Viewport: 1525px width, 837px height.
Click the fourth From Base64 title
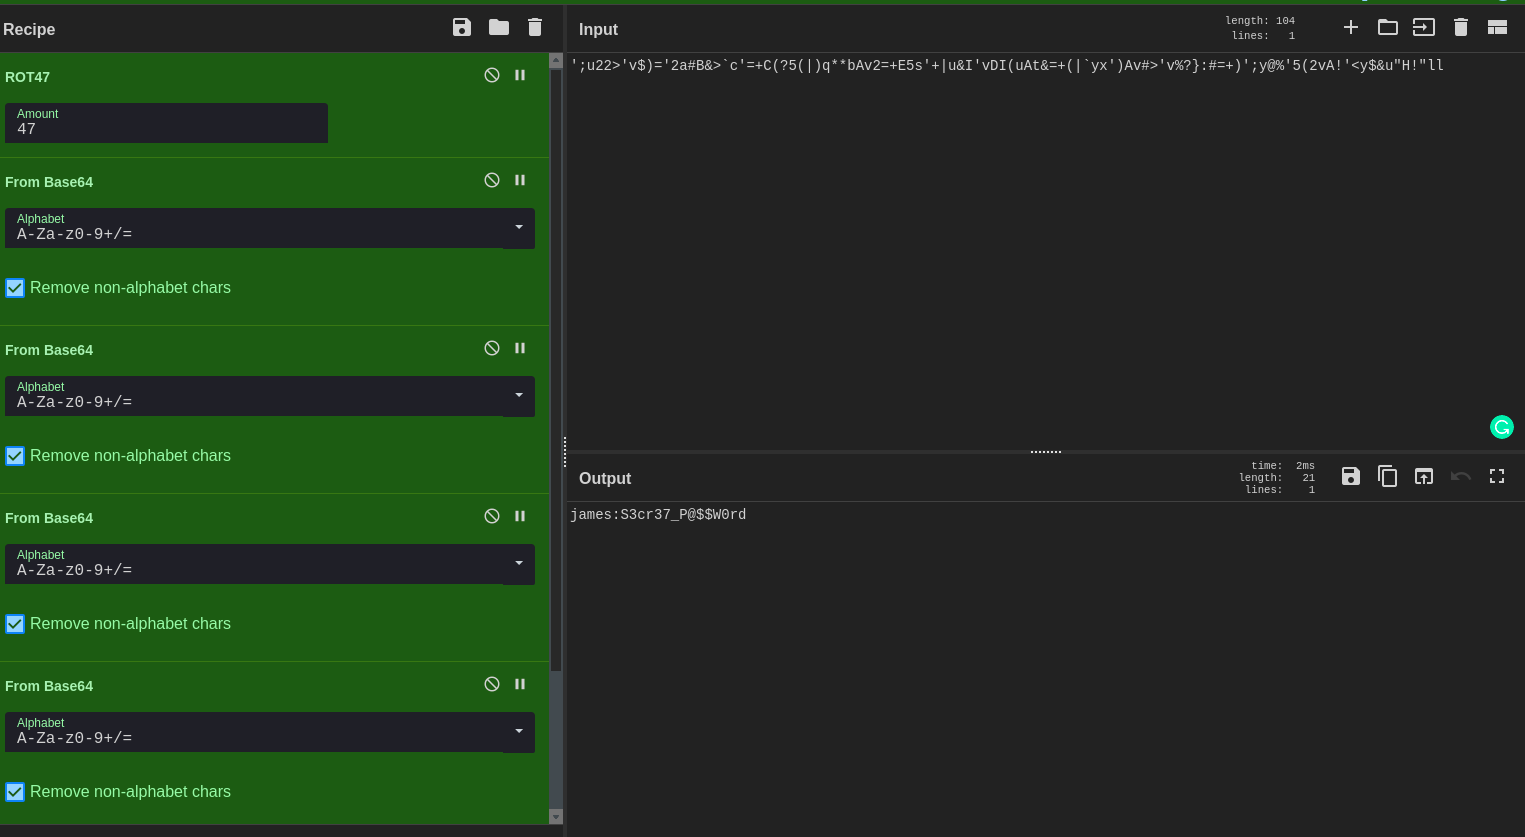49,686
